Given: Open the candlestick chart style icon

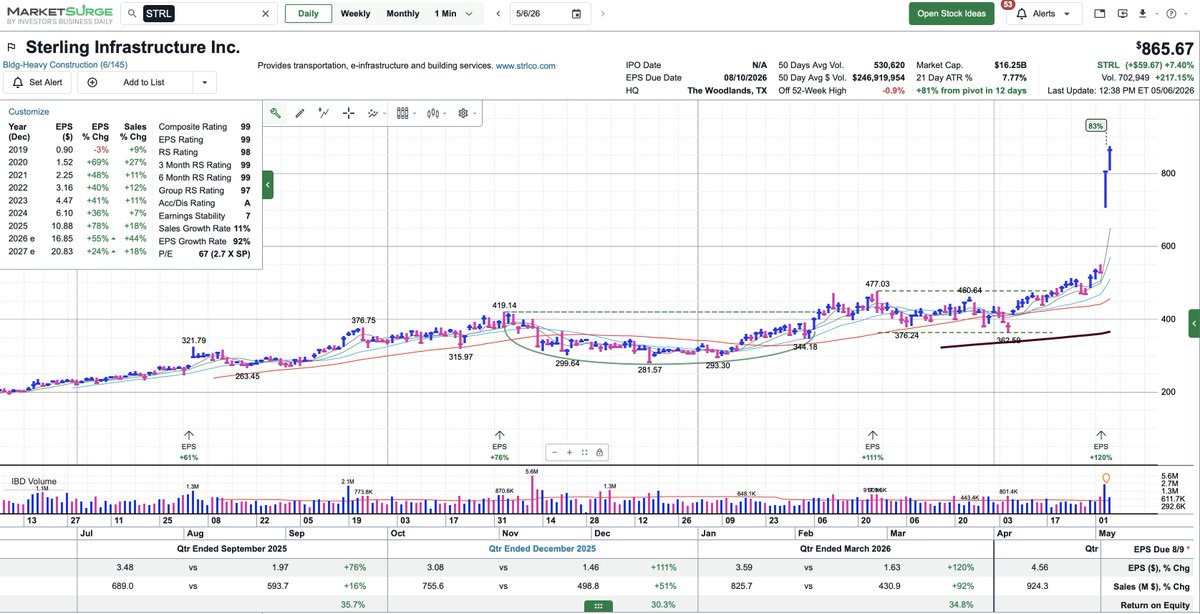Looking at the screenshot, I should [x=433, y=113].
